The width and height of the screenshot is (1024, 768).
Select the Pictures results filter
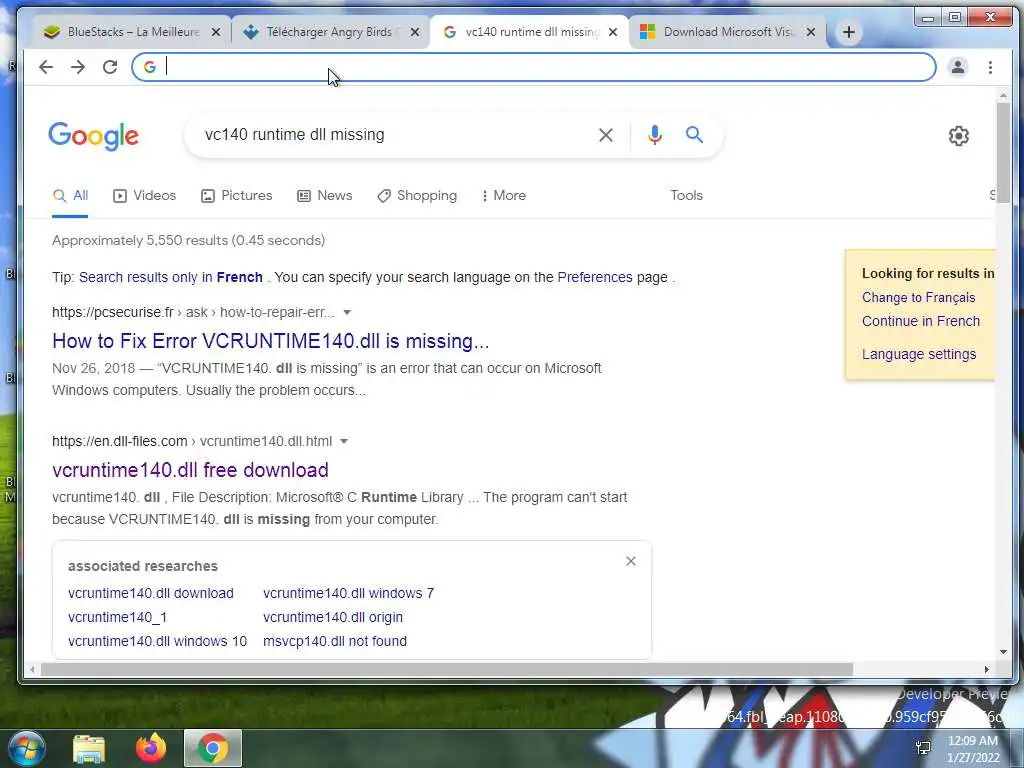[x=236, y=195]
